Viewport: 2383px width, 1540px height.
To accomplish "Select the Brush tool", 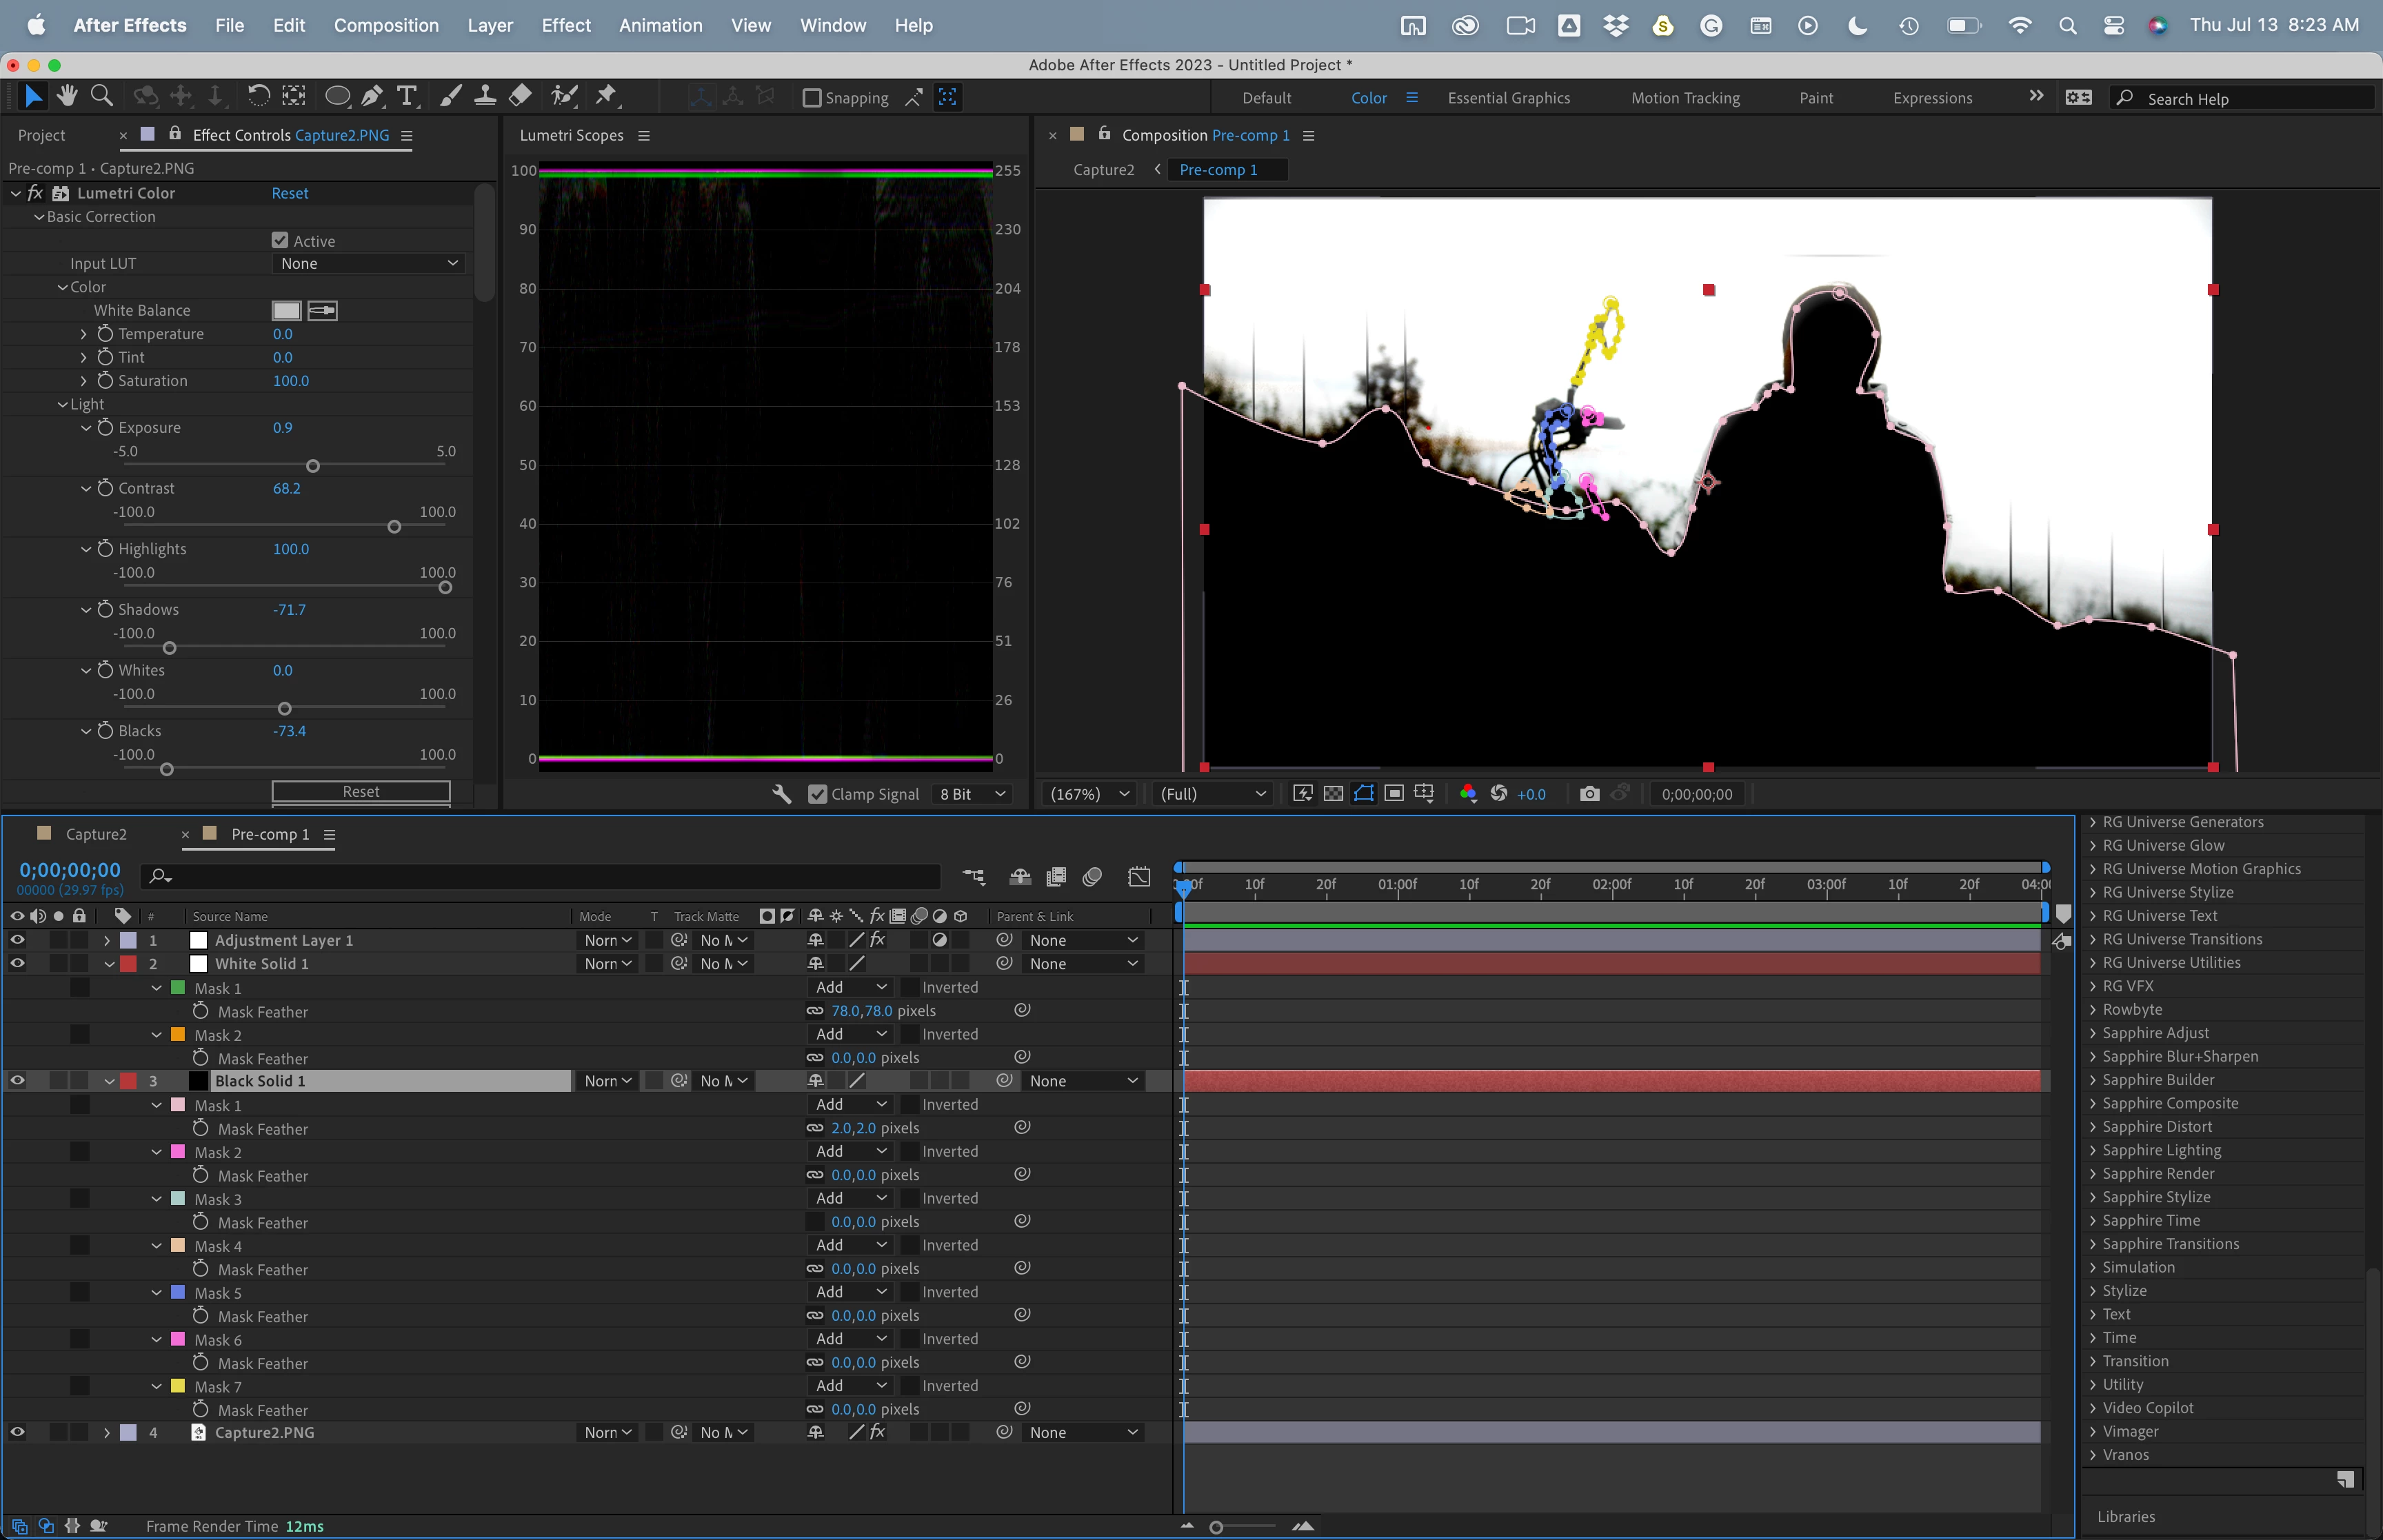I will (451, 96).
